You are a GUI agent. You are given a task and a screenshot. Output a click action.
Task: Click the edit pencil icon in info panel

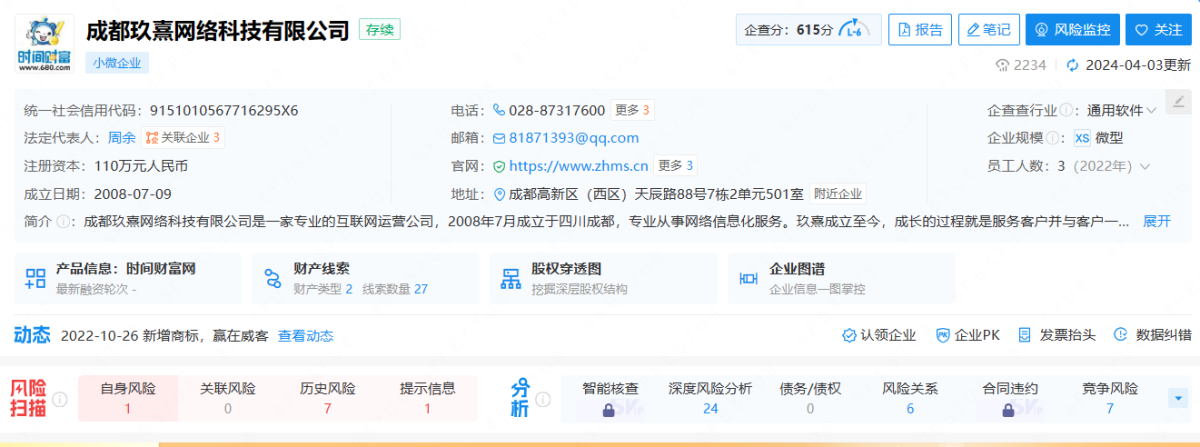click(1178, 101)
